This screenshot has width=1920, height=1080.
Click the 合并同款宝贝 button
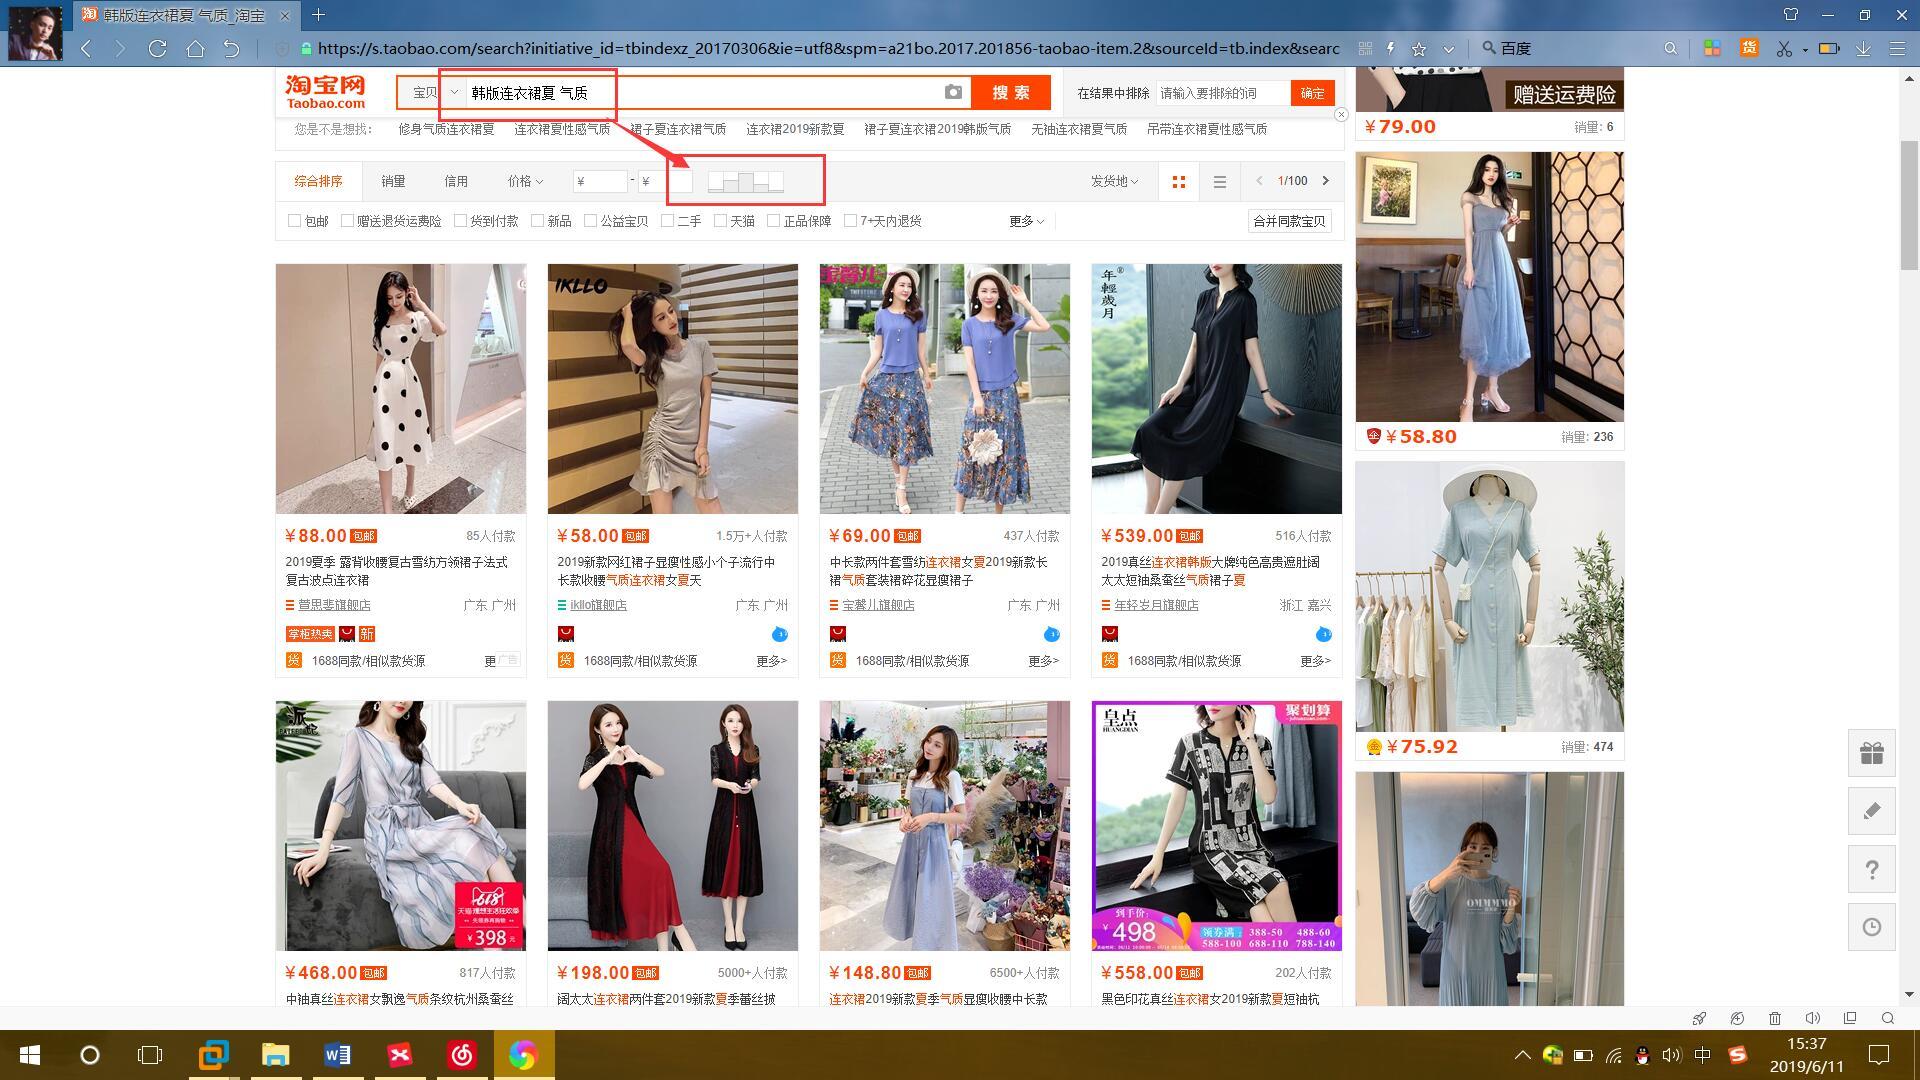(1289, 221)
